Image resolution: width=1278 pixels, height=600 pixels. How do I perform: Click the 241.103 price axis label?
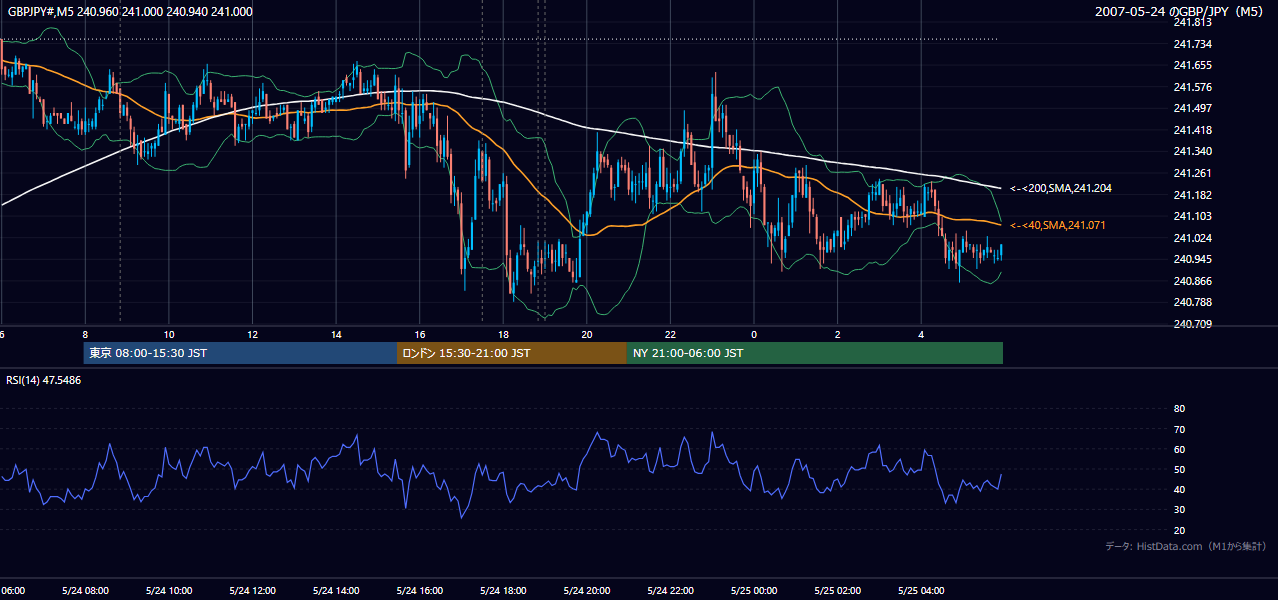(x=1192, y=216)
